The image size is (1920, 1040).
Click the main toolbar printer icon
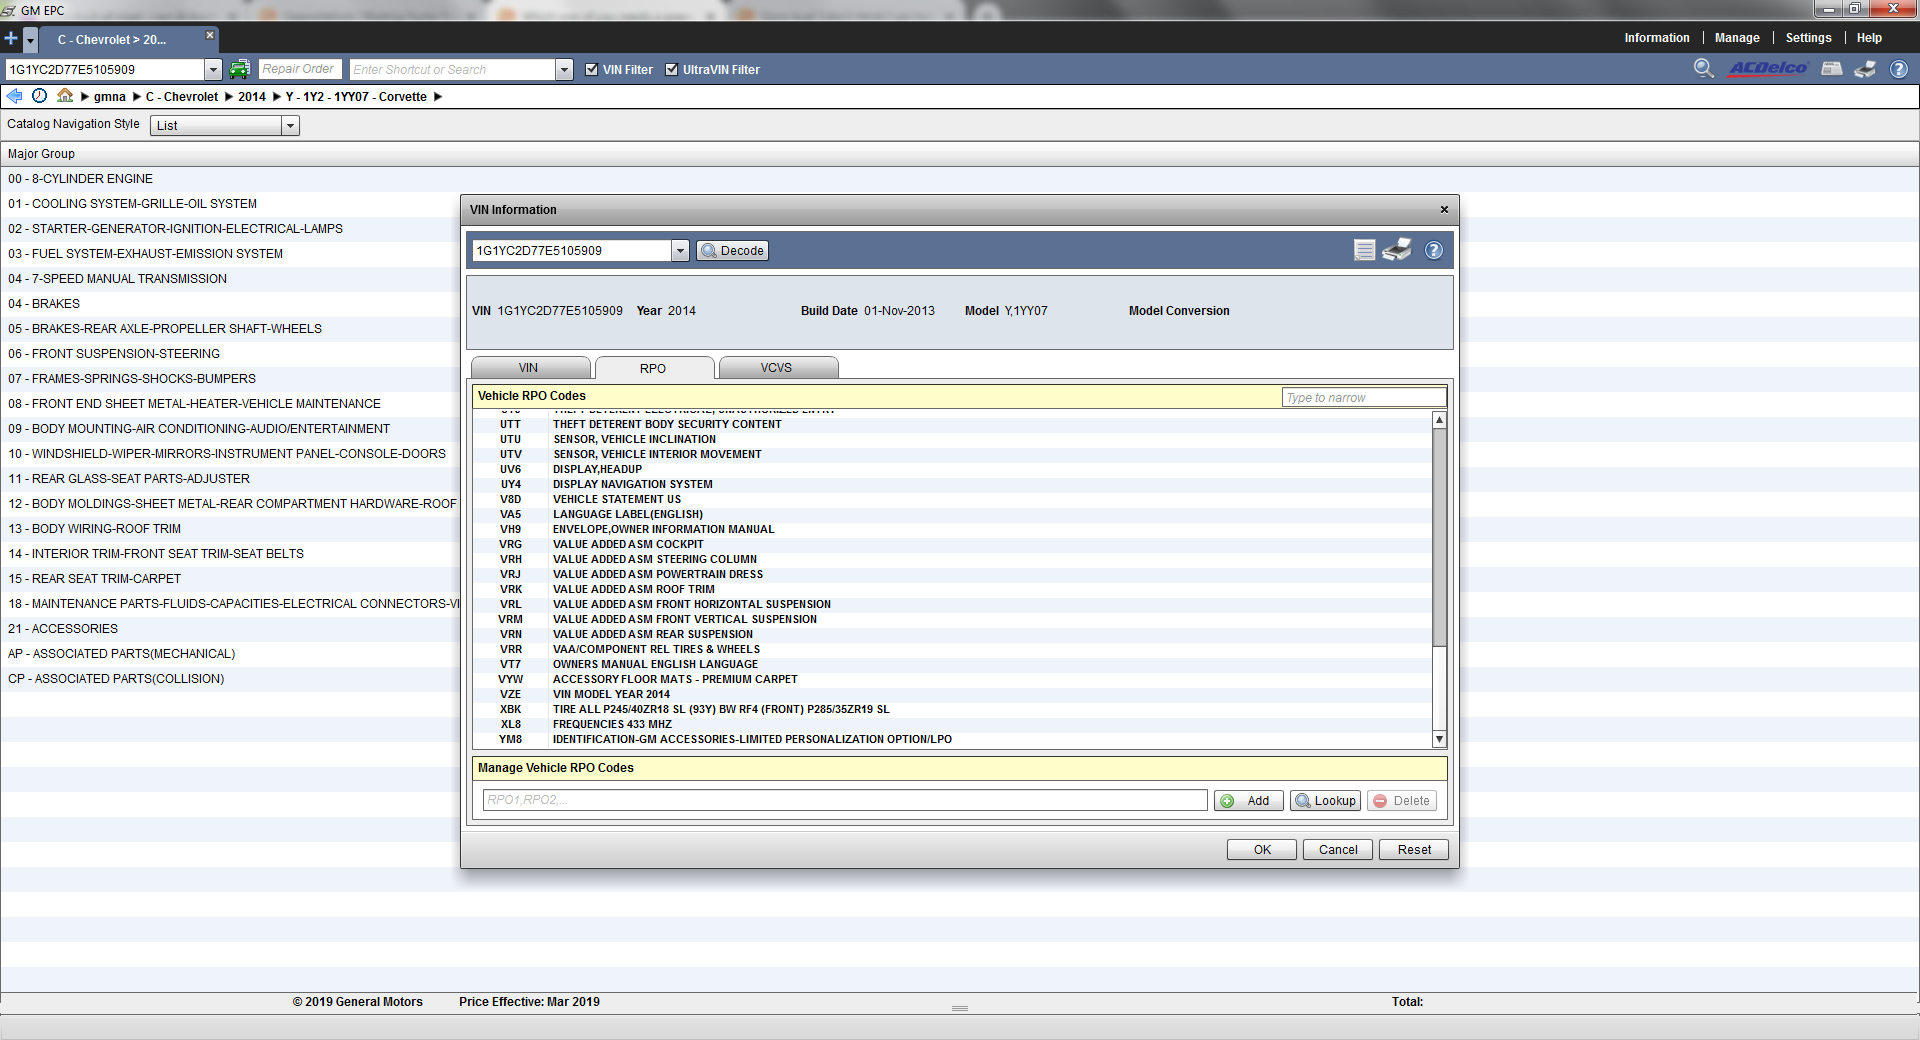tap(1865, 69)
